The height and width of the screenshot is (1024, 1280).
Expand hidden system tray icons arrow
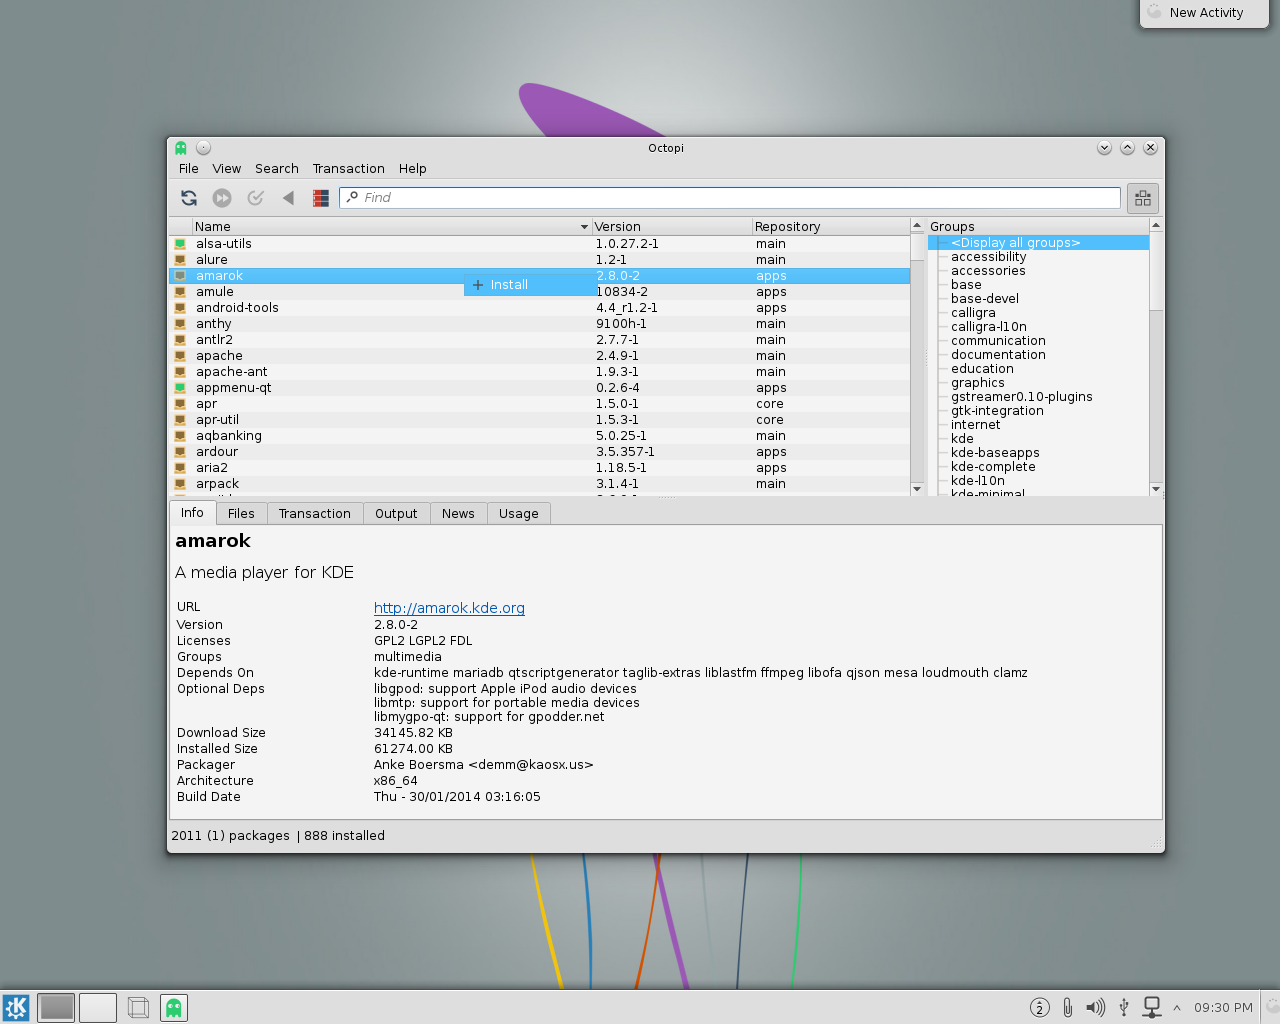[x=1177, y=1007]
